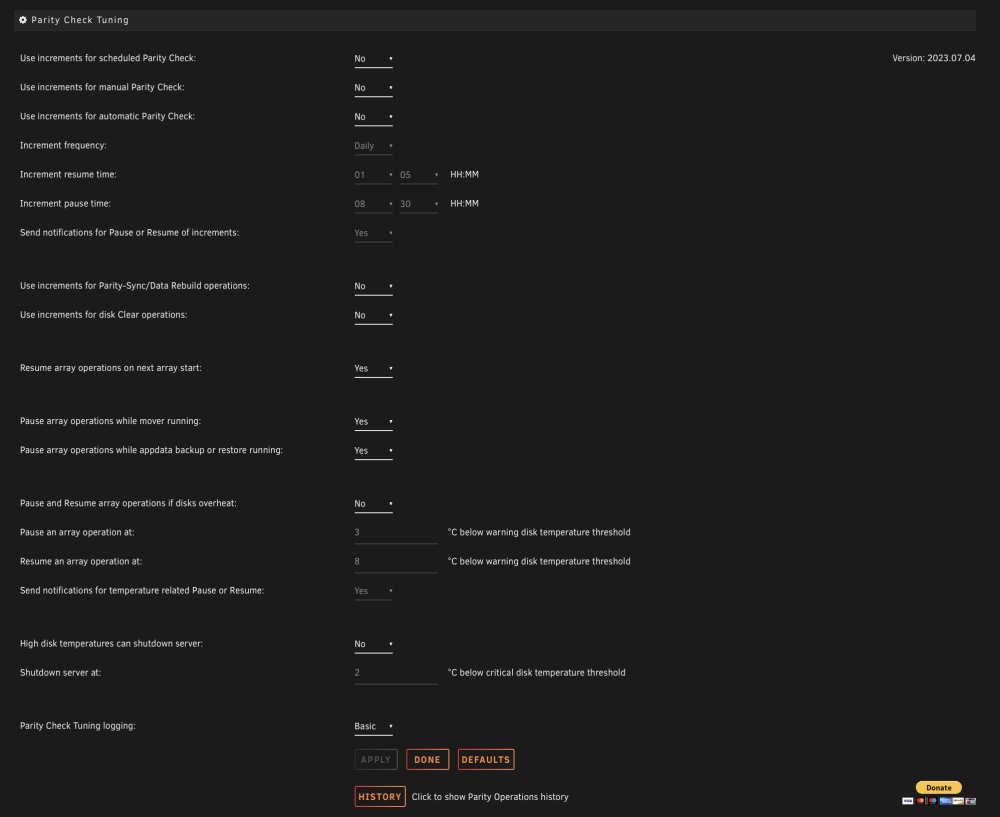The image size is (1000, 817).
Task: Click HH:MM text beside Increment pause time
Action: tap(464, 203)
